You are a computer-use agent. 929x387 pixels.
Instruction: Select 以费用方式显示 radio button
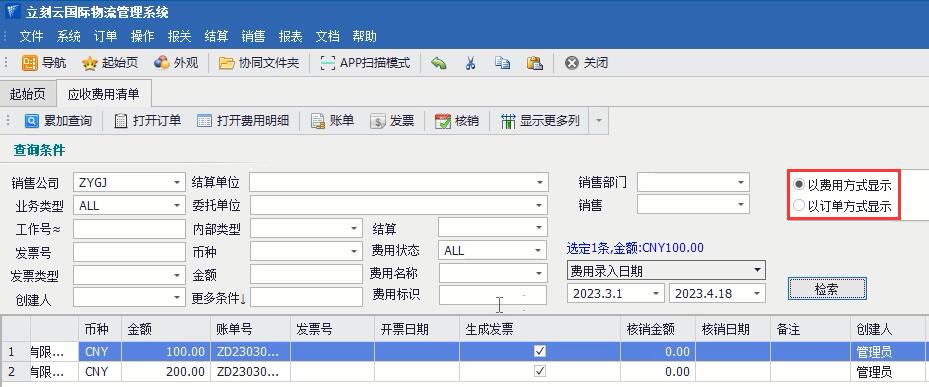click(x=799, y=185)
